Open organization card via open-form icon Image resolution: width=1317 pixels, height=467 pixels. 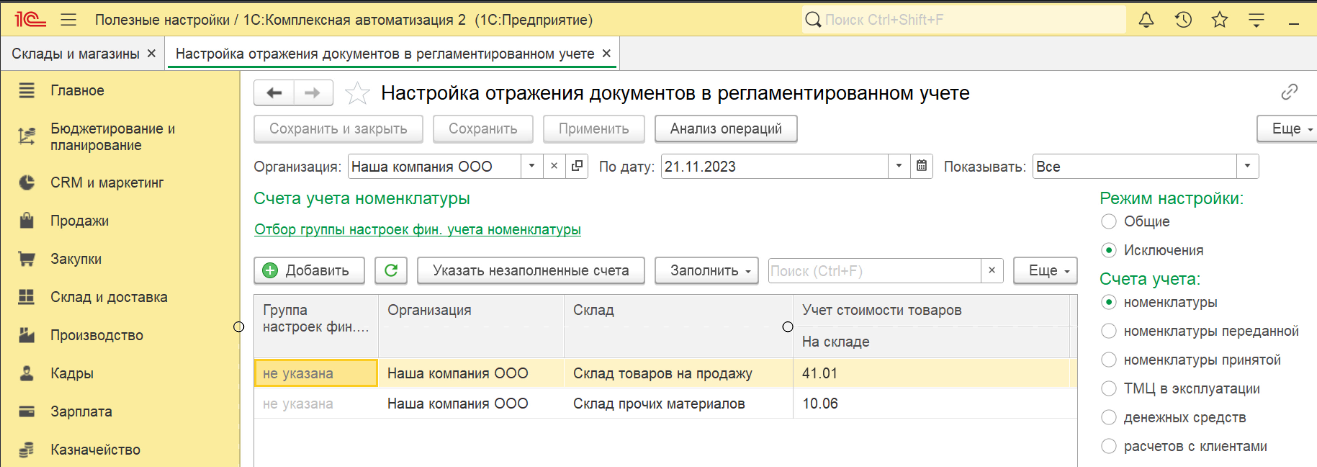pos(577,167)
